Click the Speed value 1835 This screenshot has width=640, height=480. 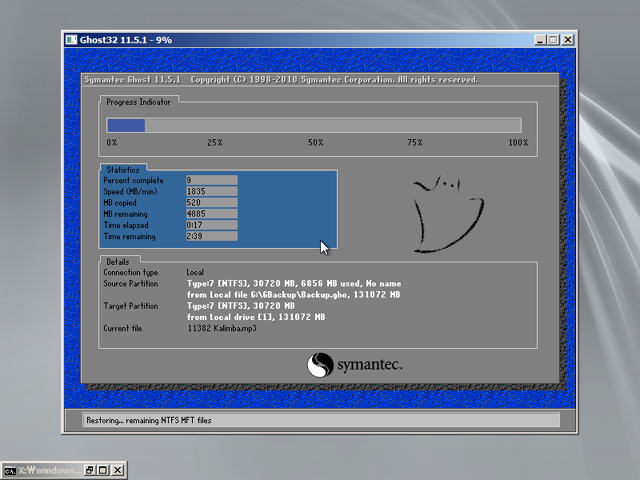(x=211, y=191)
